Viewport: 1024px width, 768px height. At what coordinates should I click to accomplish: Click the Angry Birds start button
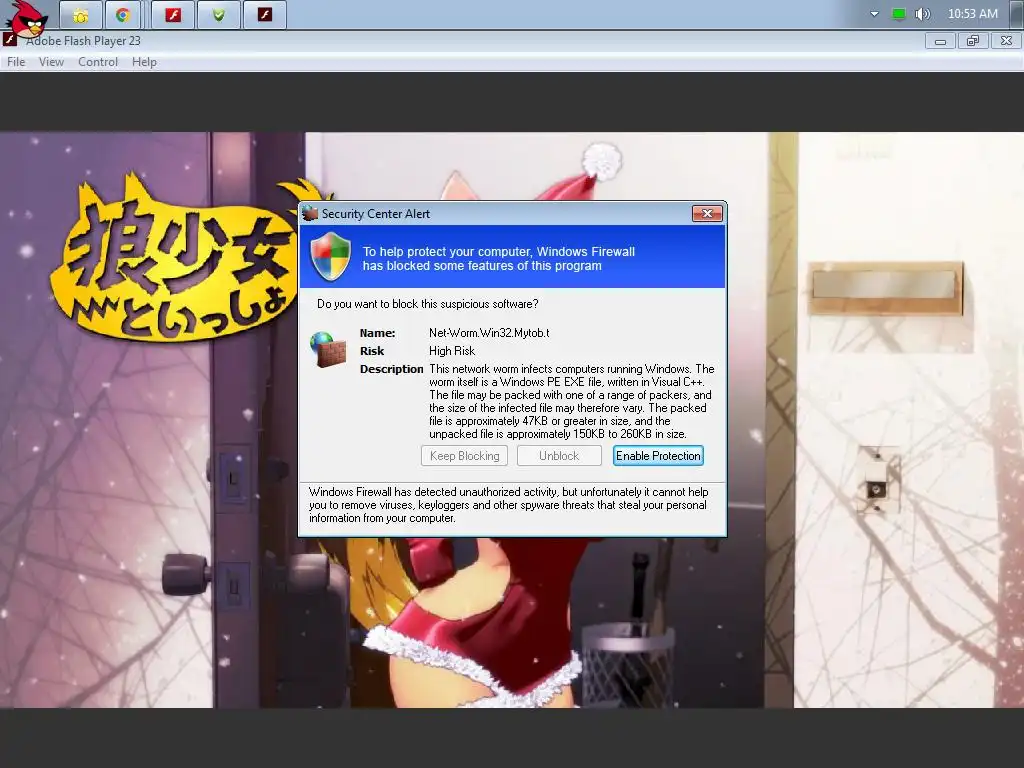[x=26, y=18]
